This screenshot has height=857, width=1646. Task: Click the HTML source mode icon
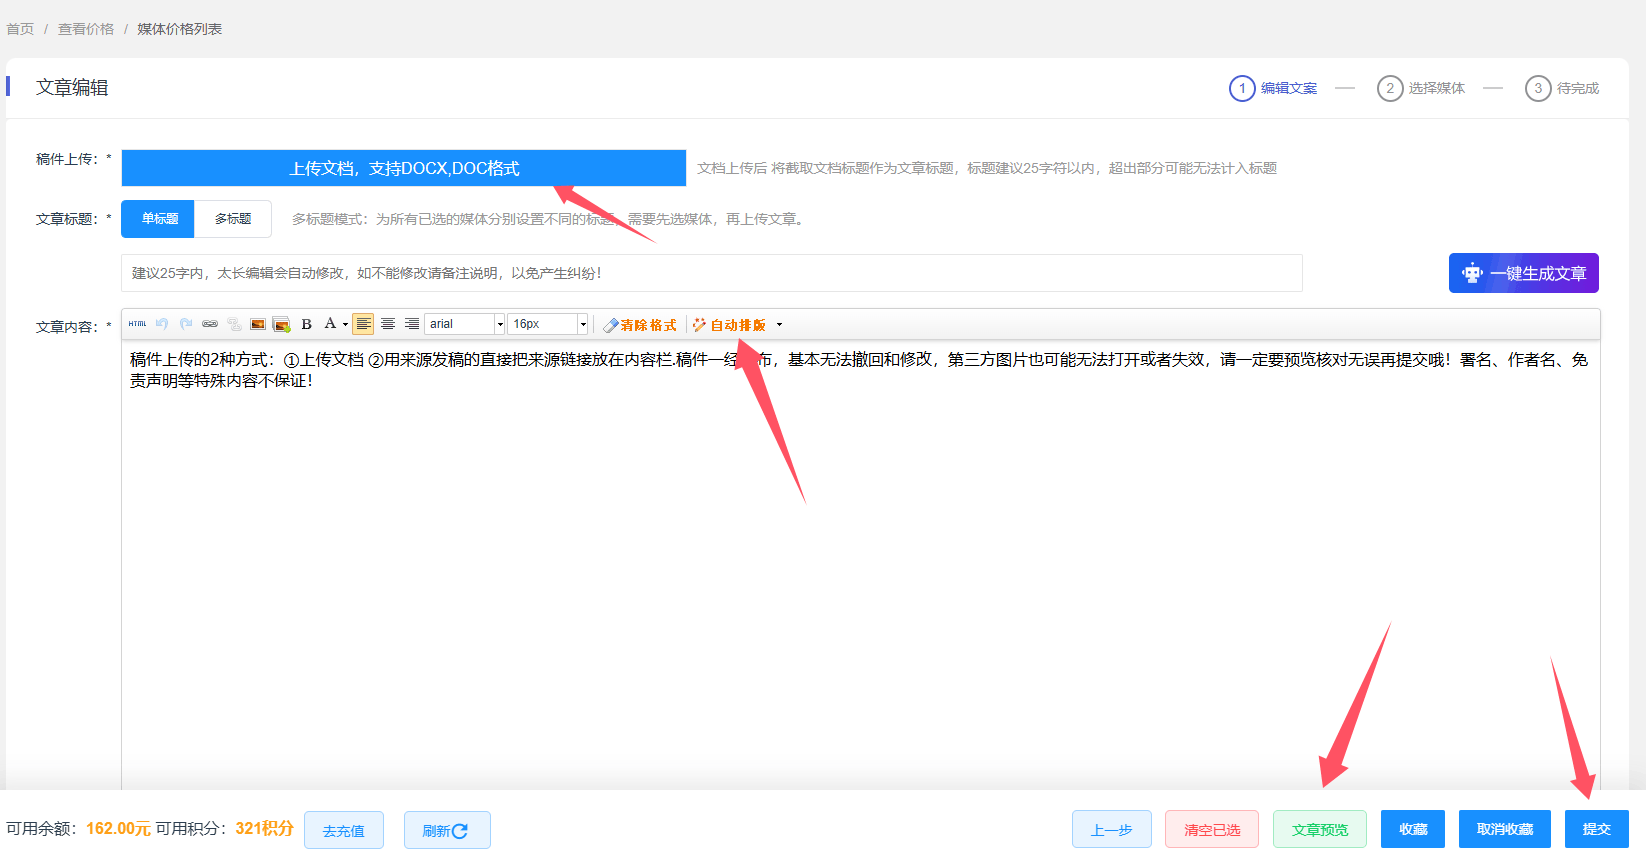point(137,324)
